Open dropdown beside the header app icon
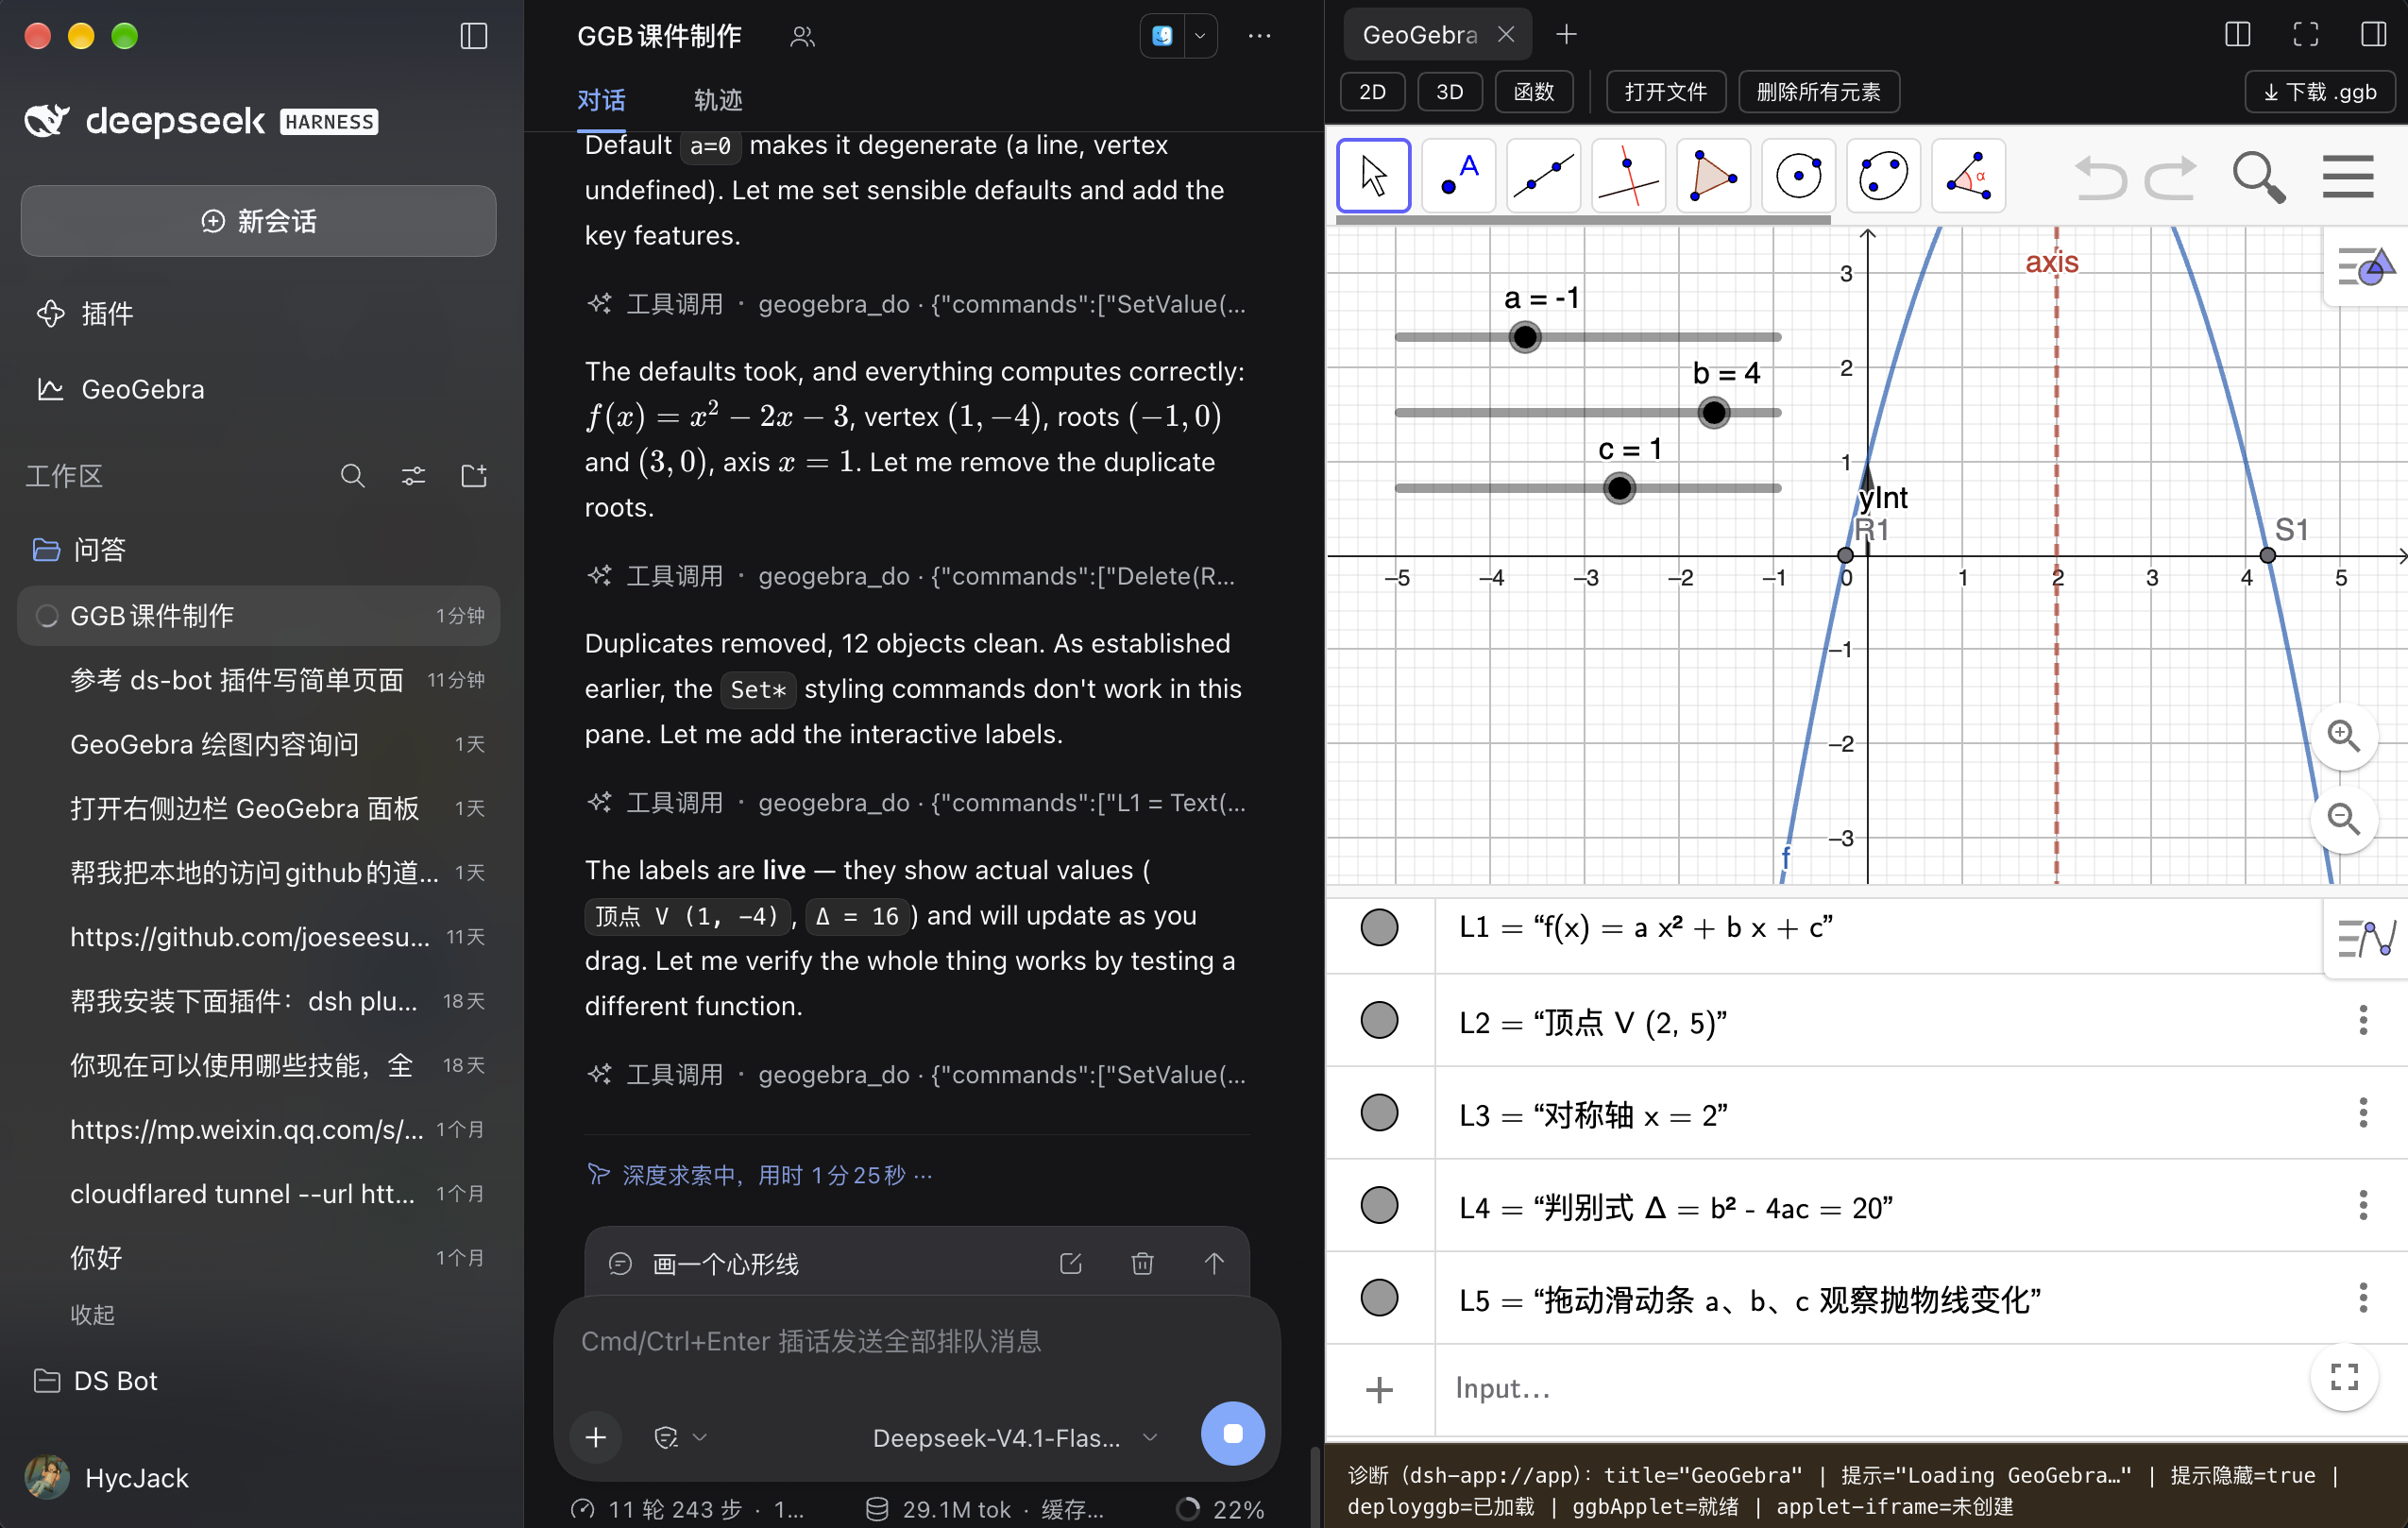The width and height of the screenshot is (2408, 1528). 1200,36
